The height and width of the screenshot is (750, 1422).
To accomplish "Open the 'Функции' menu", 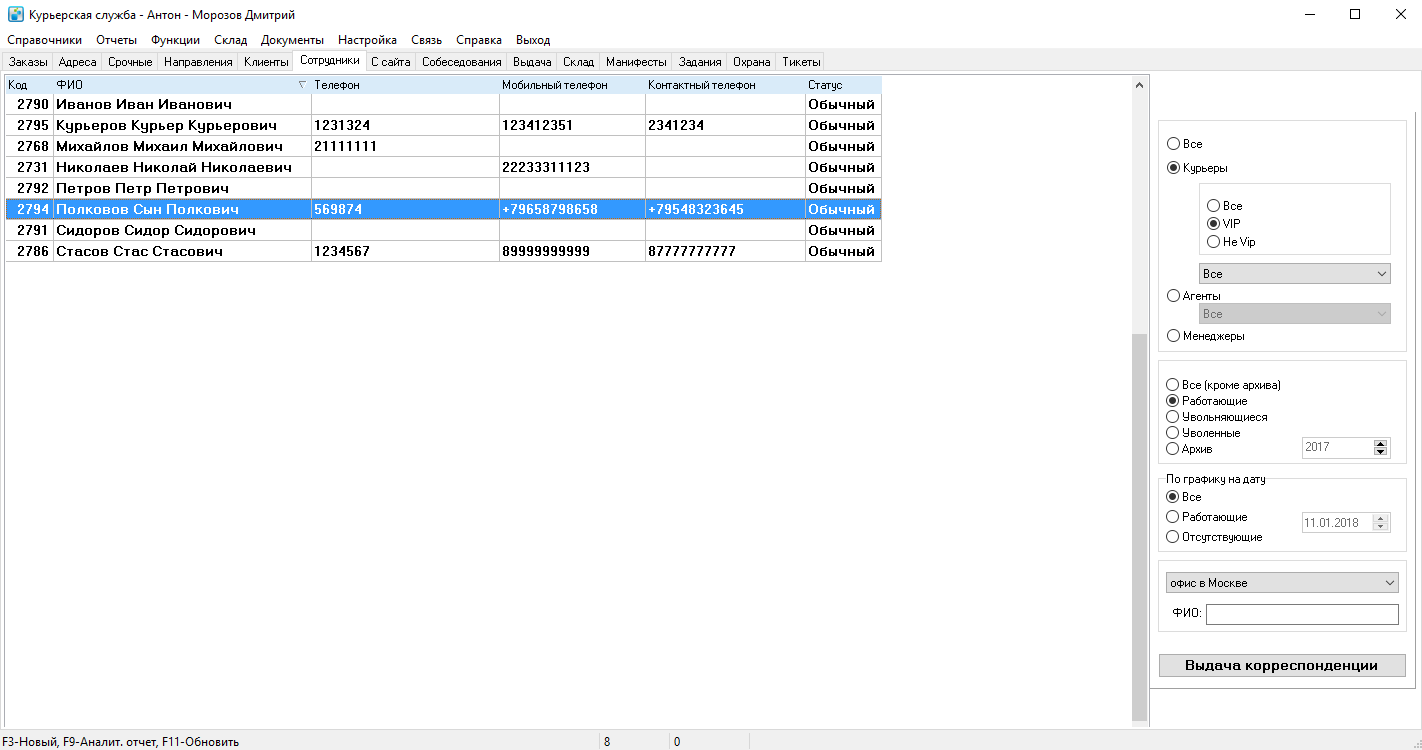I will point(175,40).
